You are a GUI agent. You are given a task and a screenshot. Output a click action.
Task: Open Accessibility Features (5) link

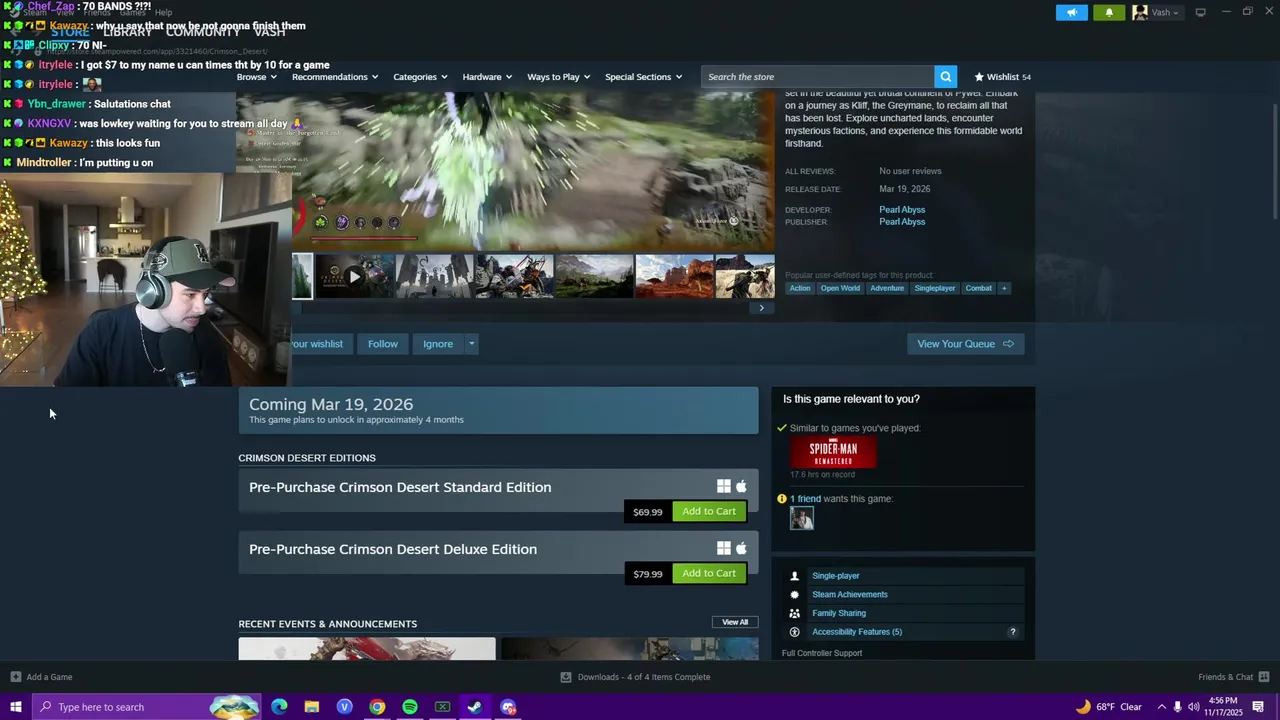(x=857, y=632)
